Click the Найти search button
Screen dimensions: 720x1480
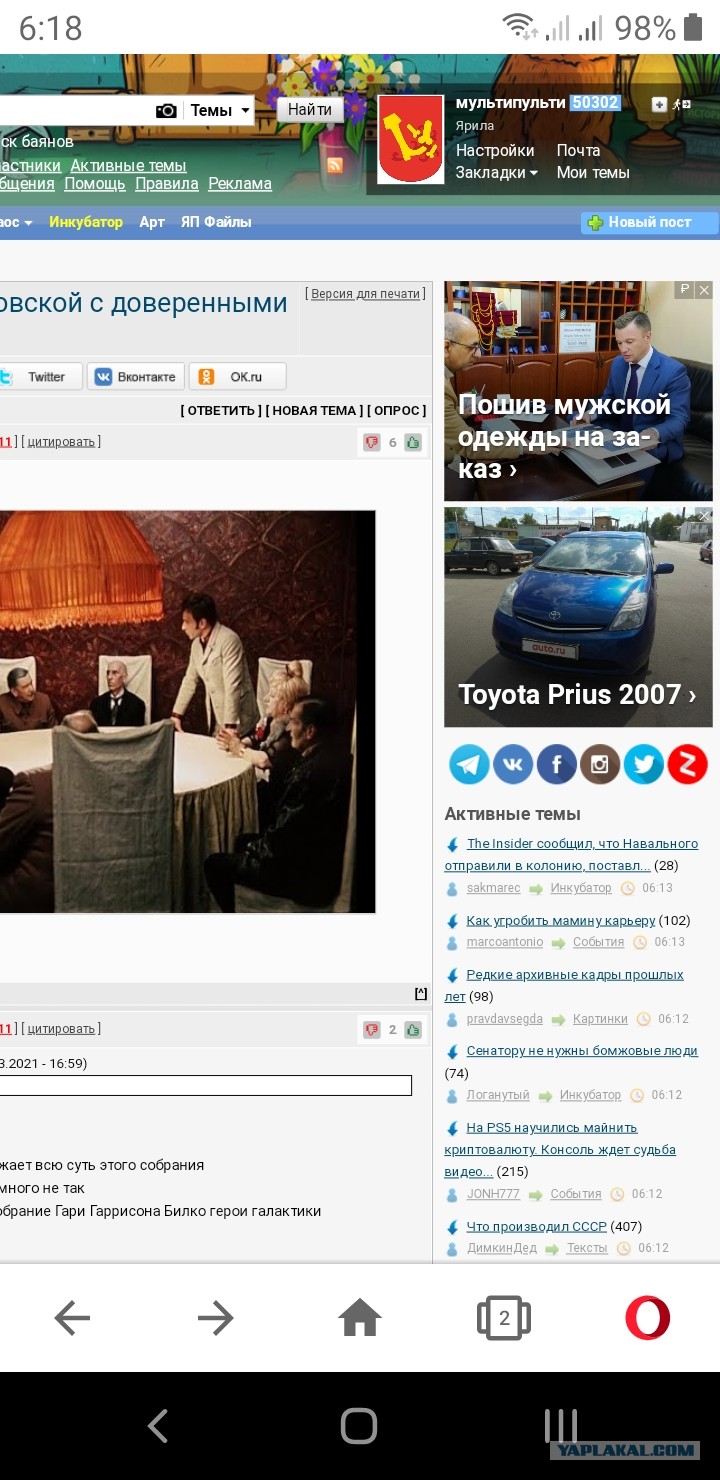click(310, 110)
